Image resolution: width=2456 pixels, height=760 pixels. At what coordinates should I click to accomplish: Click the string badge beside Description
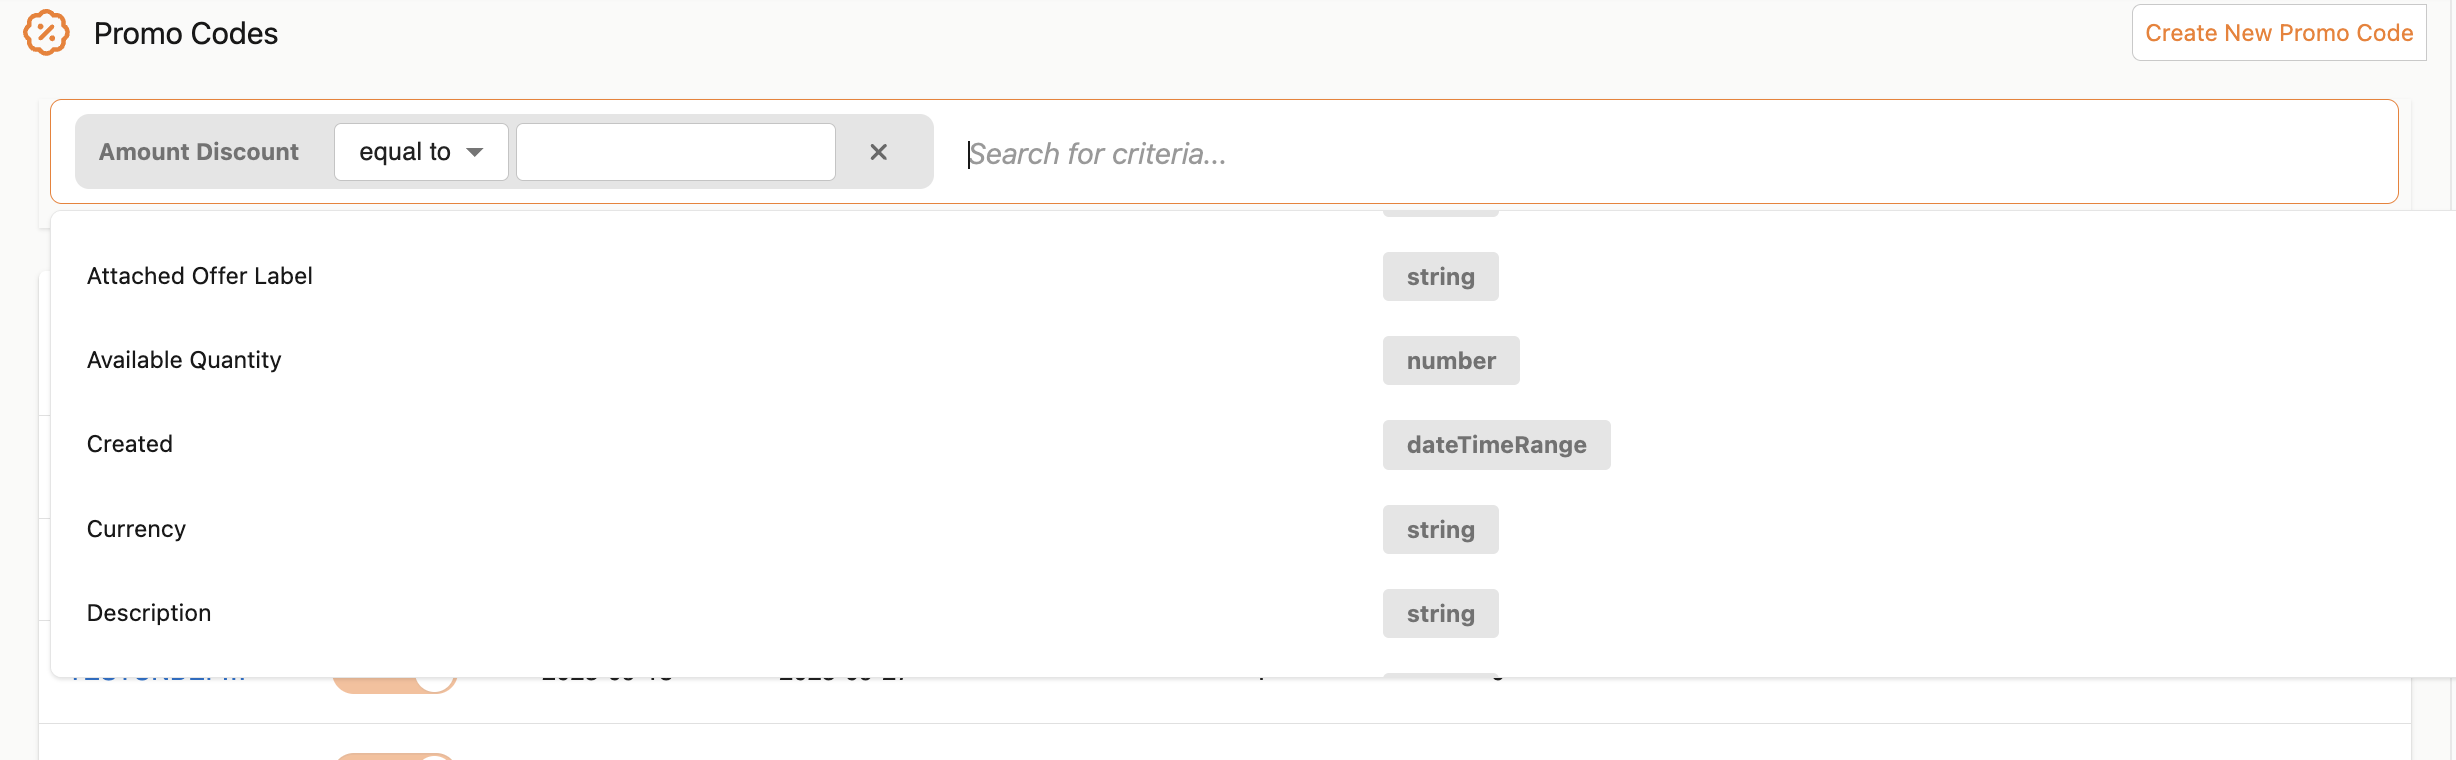1440,614
